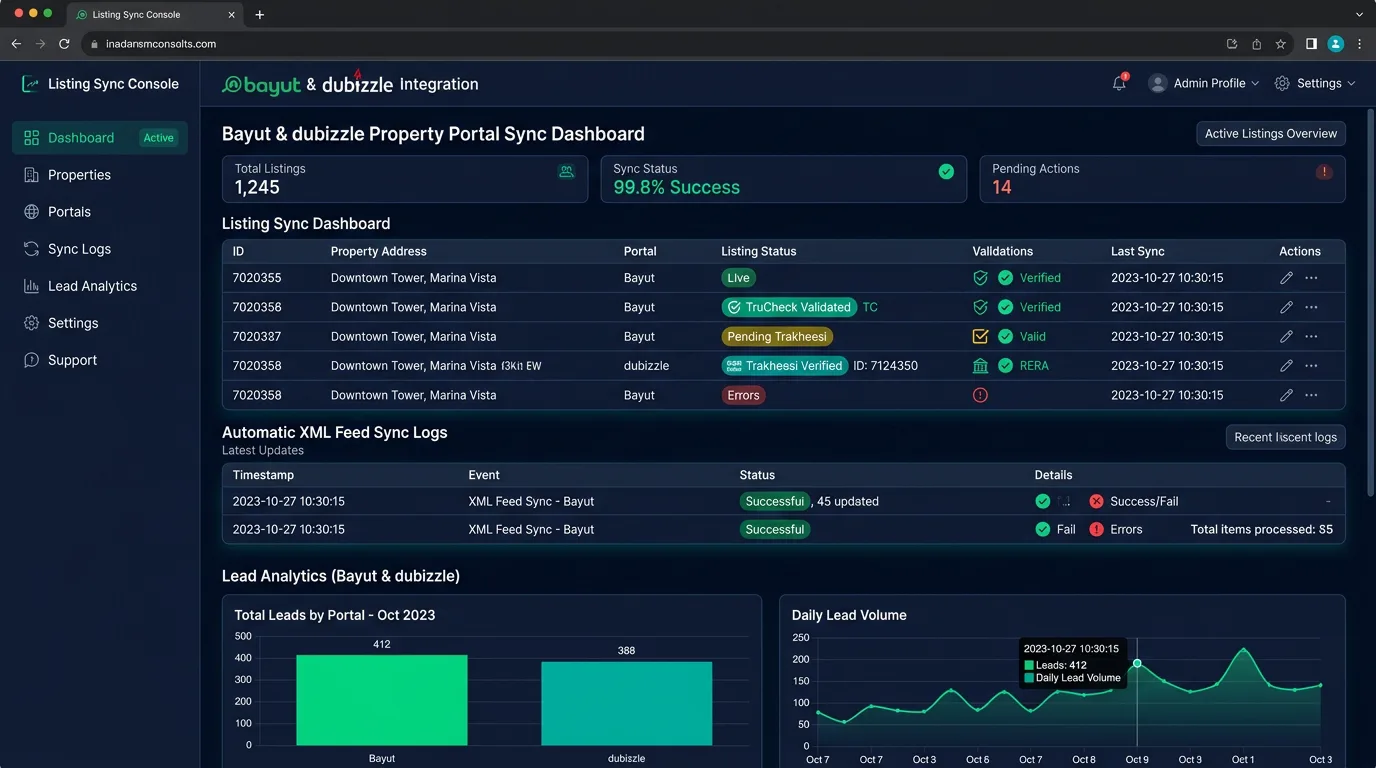Click the Admin Profile avatar icon
The width and height of the screenshot is (1376, 768).
point(1158,84)
